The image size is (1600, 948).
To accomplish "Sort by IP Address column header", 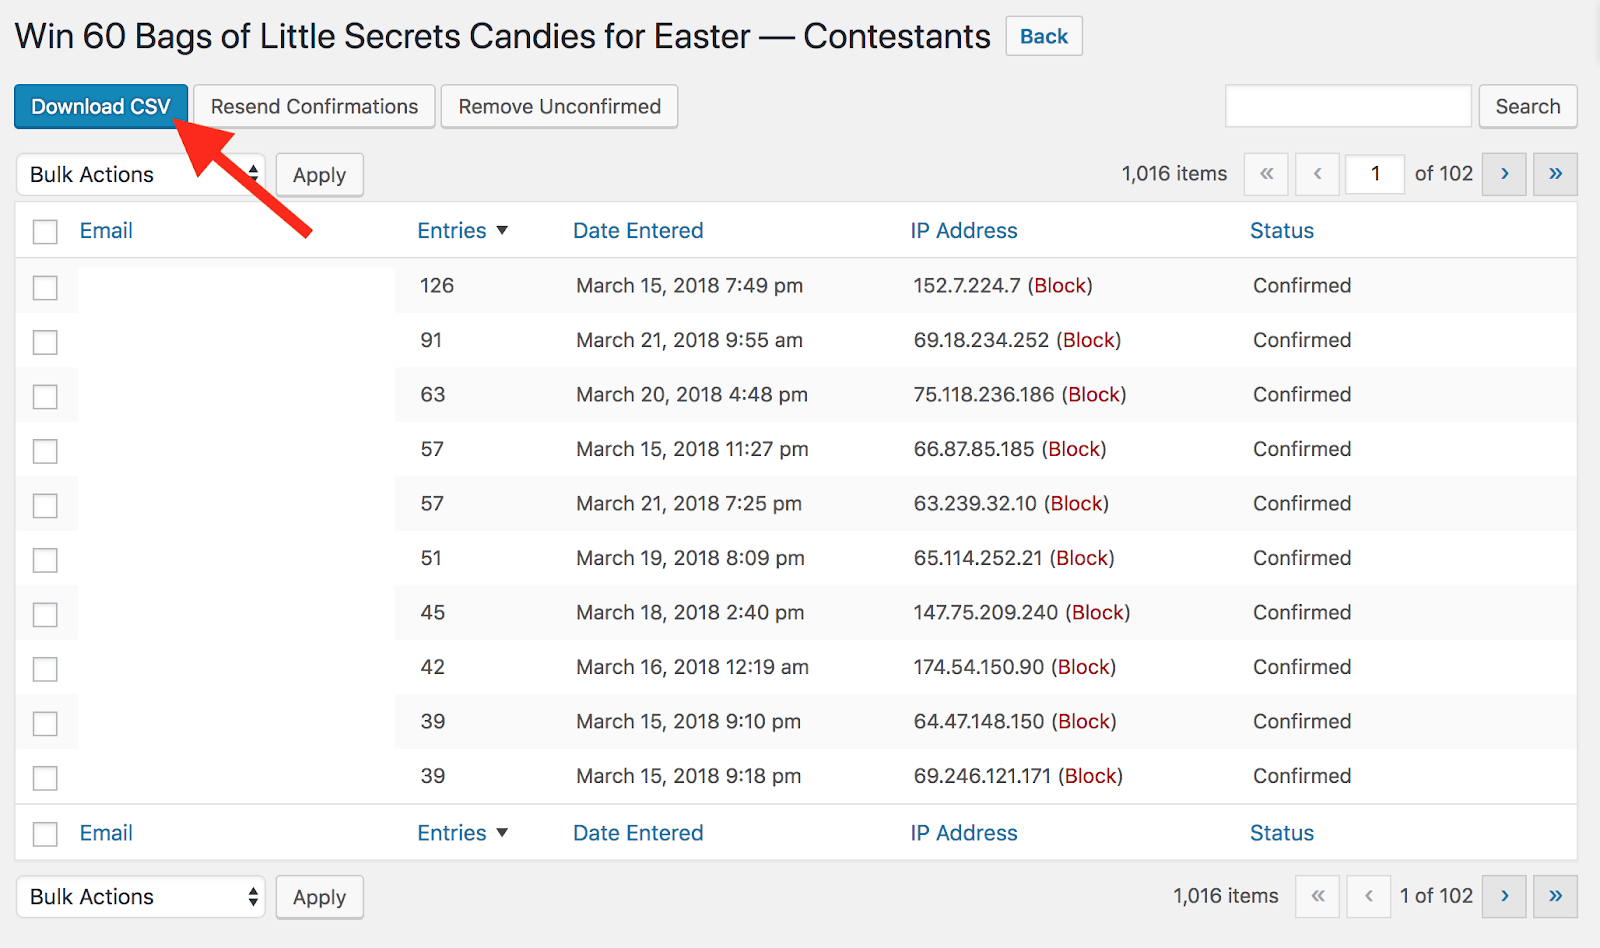I will coord(964,231).
